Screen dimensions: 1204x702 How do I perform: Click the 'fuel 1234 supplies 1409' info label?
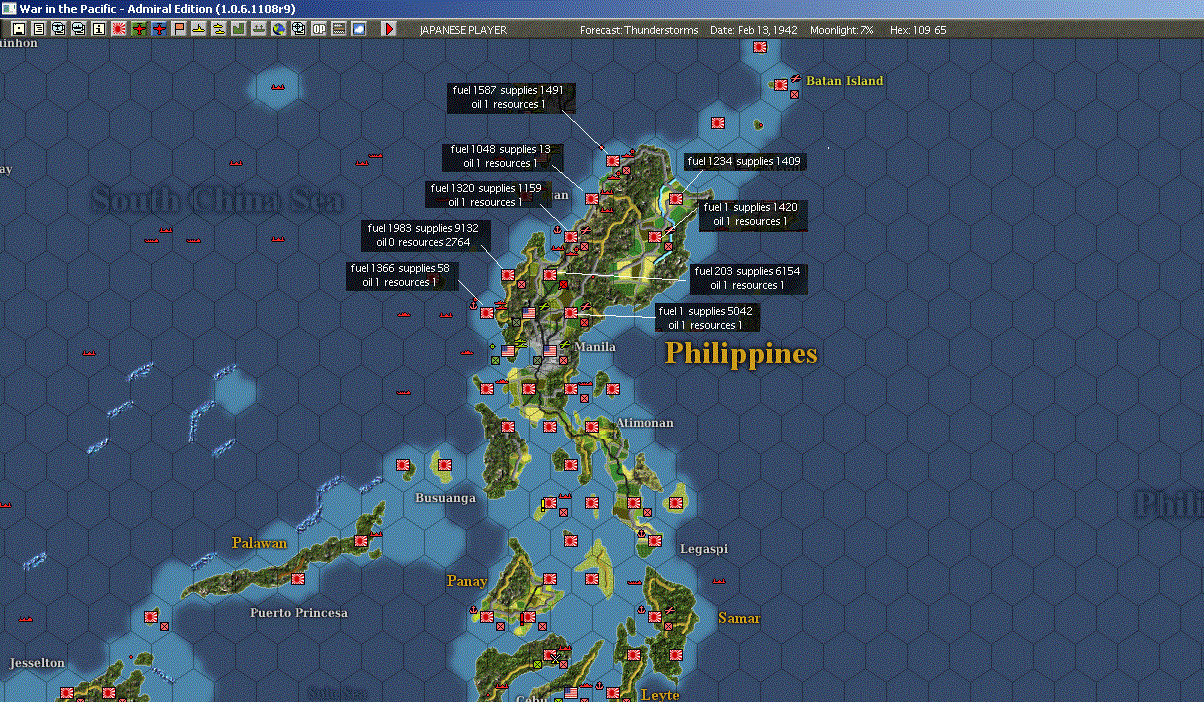[744, 161]
